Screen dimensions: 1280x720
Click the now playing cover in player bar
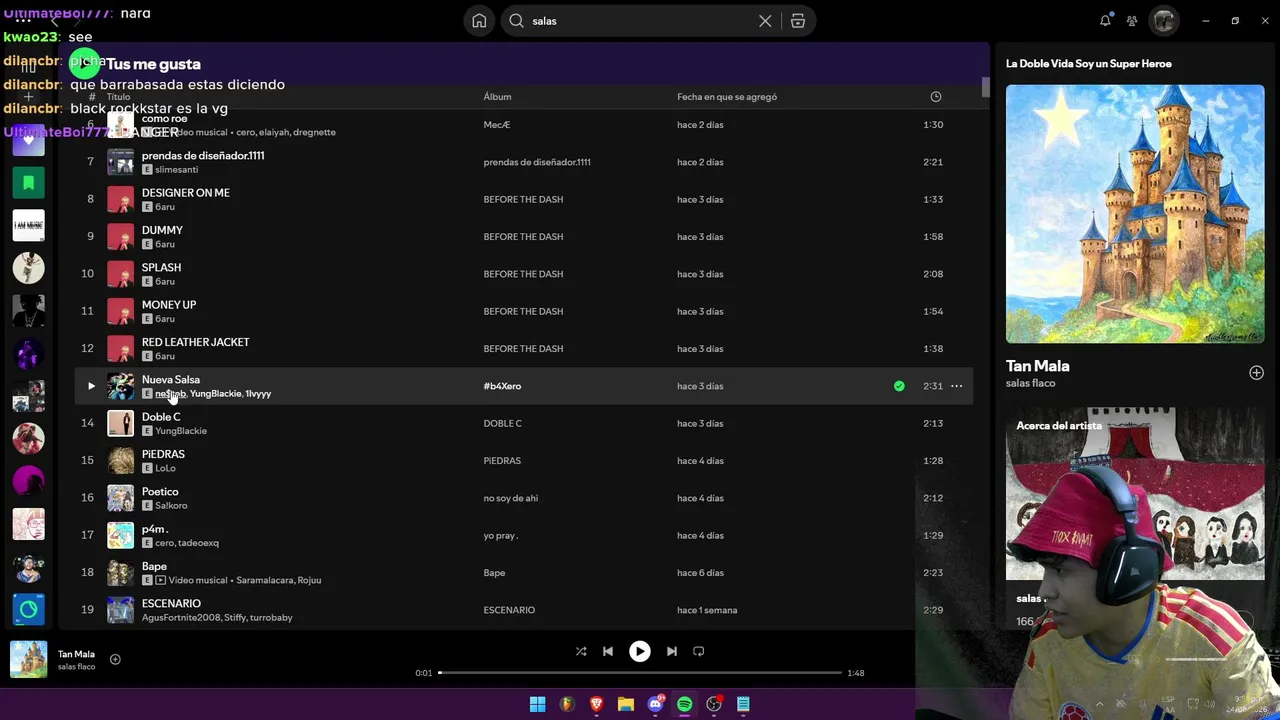(28, 660)
